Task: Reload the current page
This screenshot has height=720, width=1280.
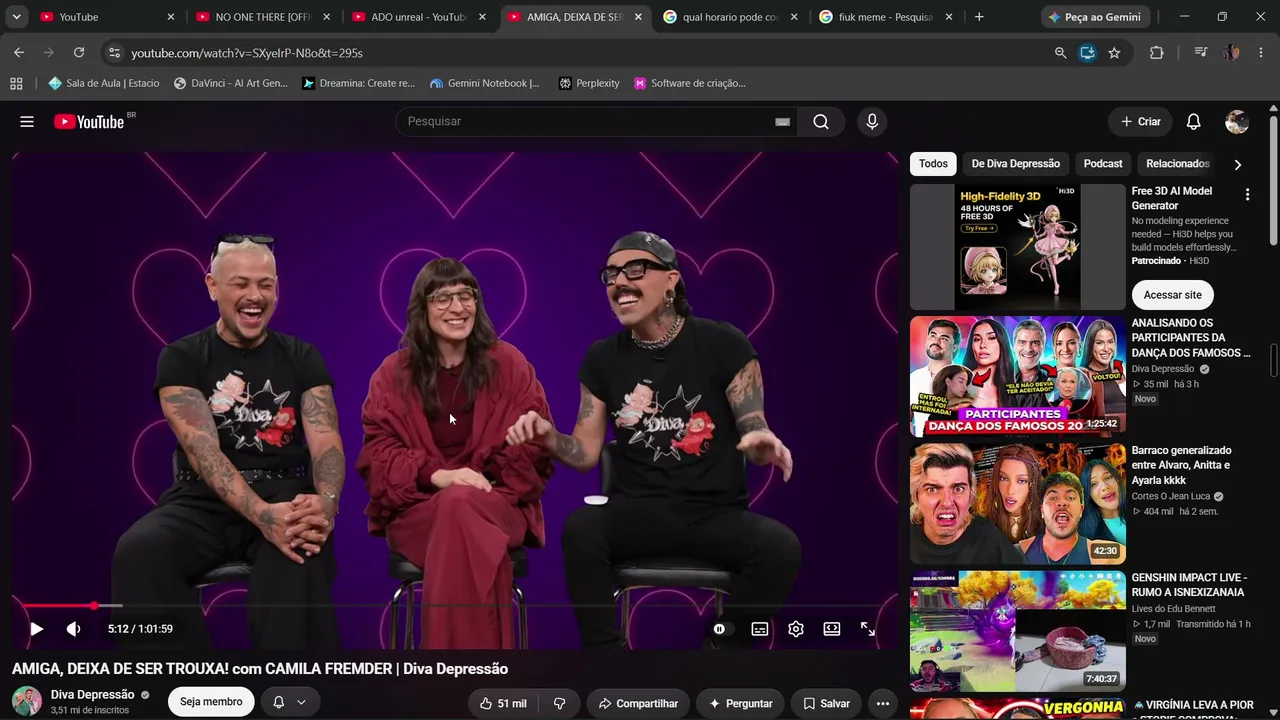Action: pyautogui.click(x=79, y=53)
